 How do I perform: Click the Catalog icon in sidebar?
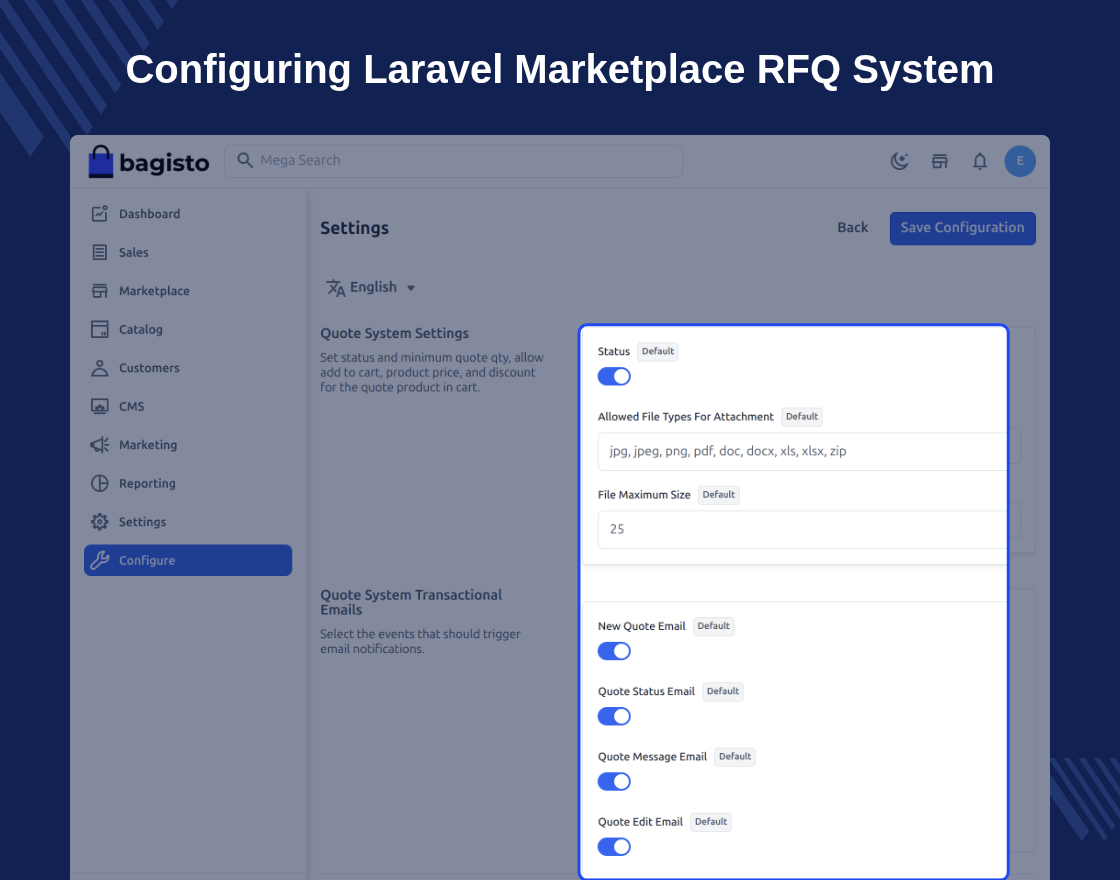point(99,329)
